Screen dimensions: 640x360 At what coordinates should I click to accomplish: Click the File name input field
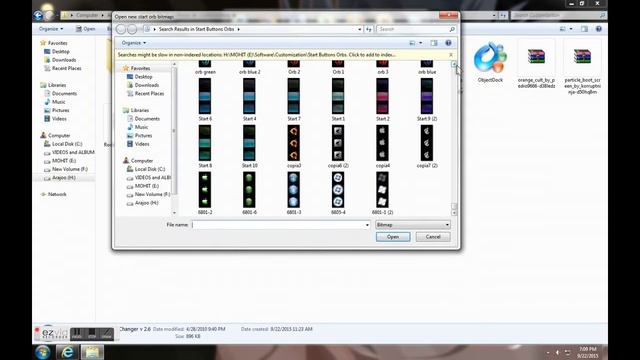click(x=278, y=225)
